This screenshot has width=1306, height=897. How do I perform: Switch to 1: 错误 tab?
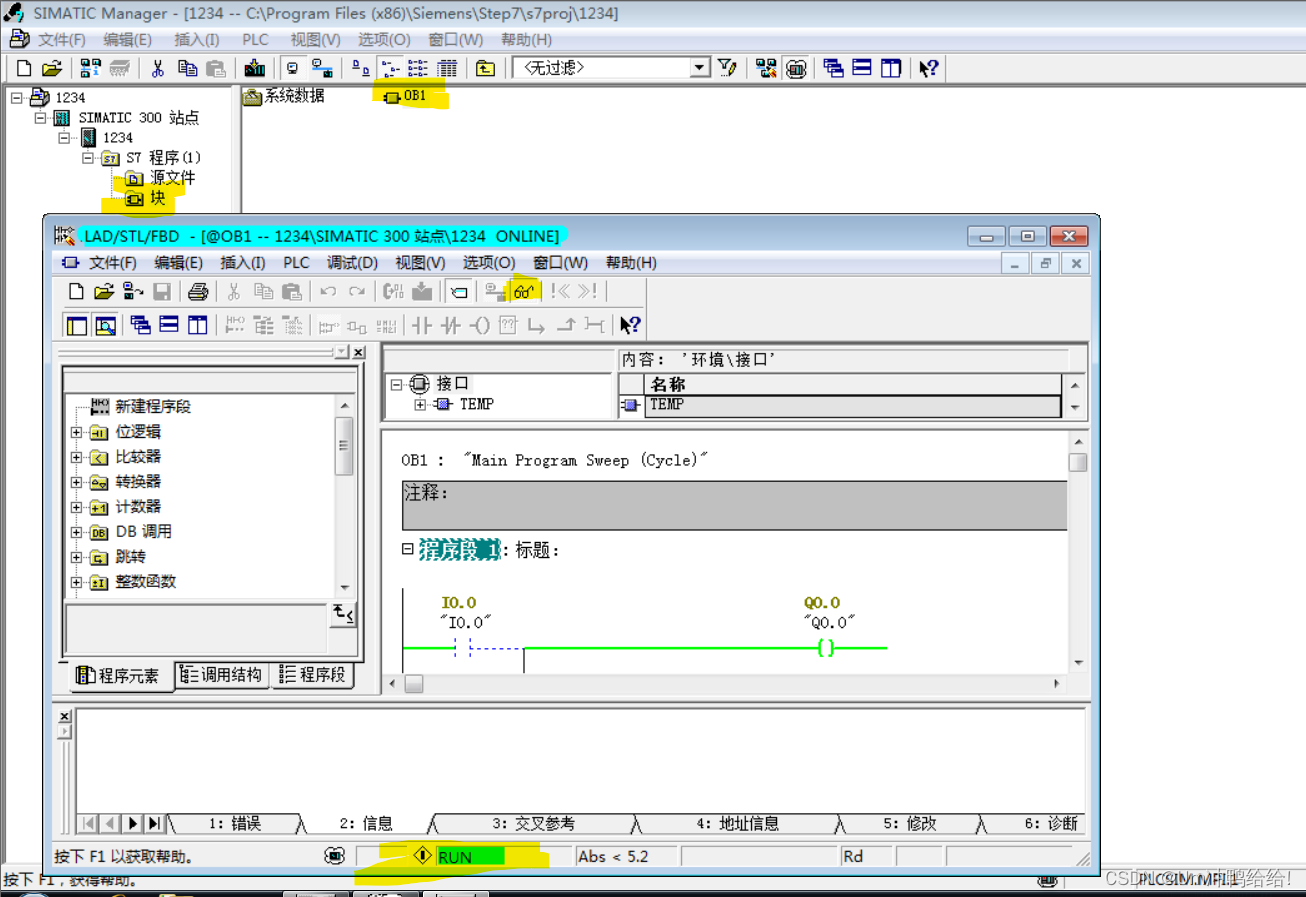click(x=235, y=824)
